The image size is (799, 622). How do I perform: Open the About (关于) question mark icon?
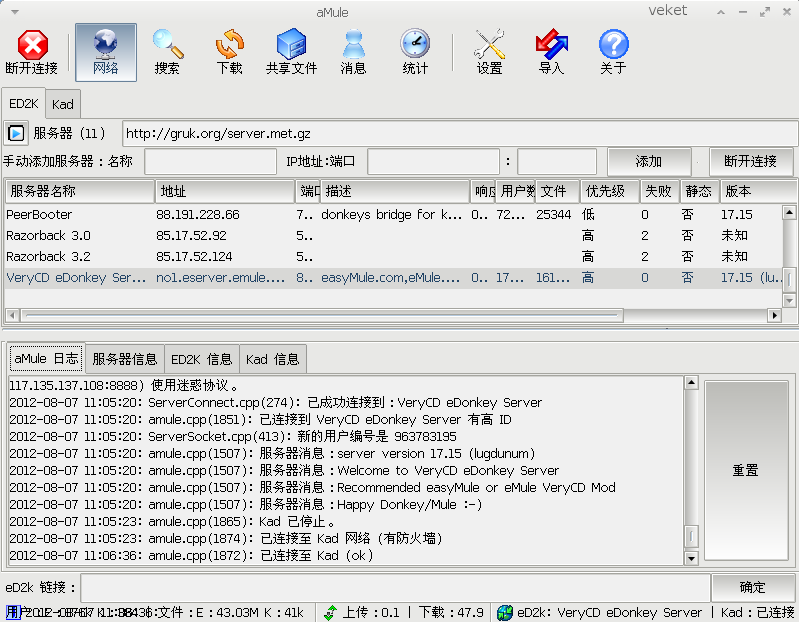click(614, 44)
